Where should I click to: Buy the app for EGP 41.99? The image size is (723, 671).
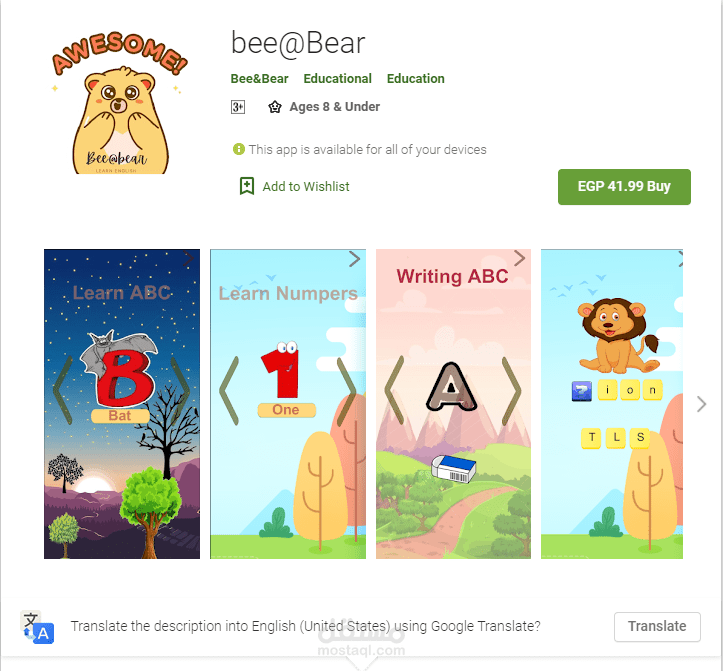624,187
